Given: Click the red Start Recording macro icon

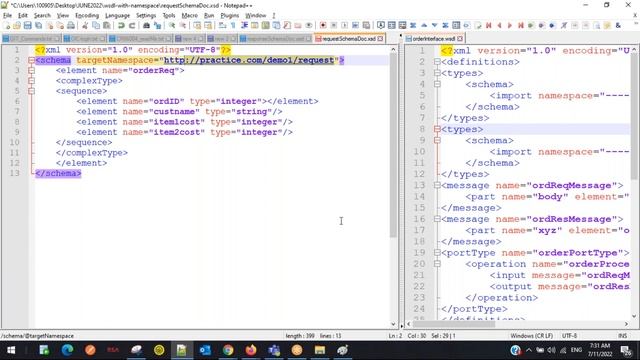Looking at the screenshot, I should click(x=323, y=25).
